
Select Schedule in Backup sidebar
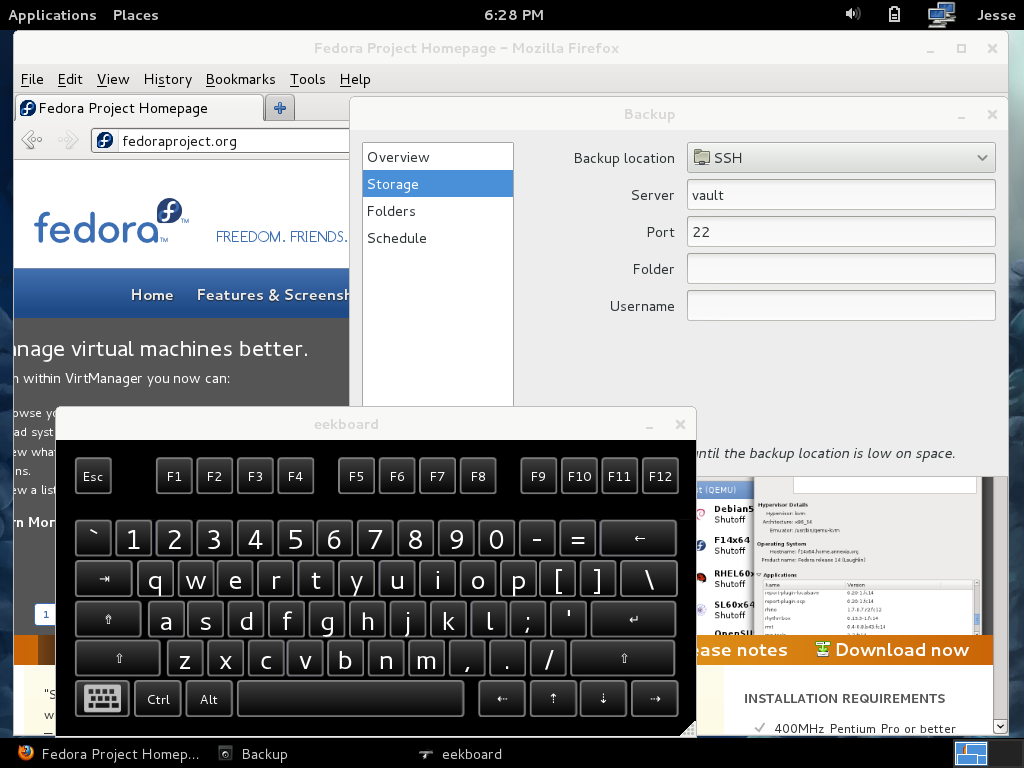tap(438, 238)
